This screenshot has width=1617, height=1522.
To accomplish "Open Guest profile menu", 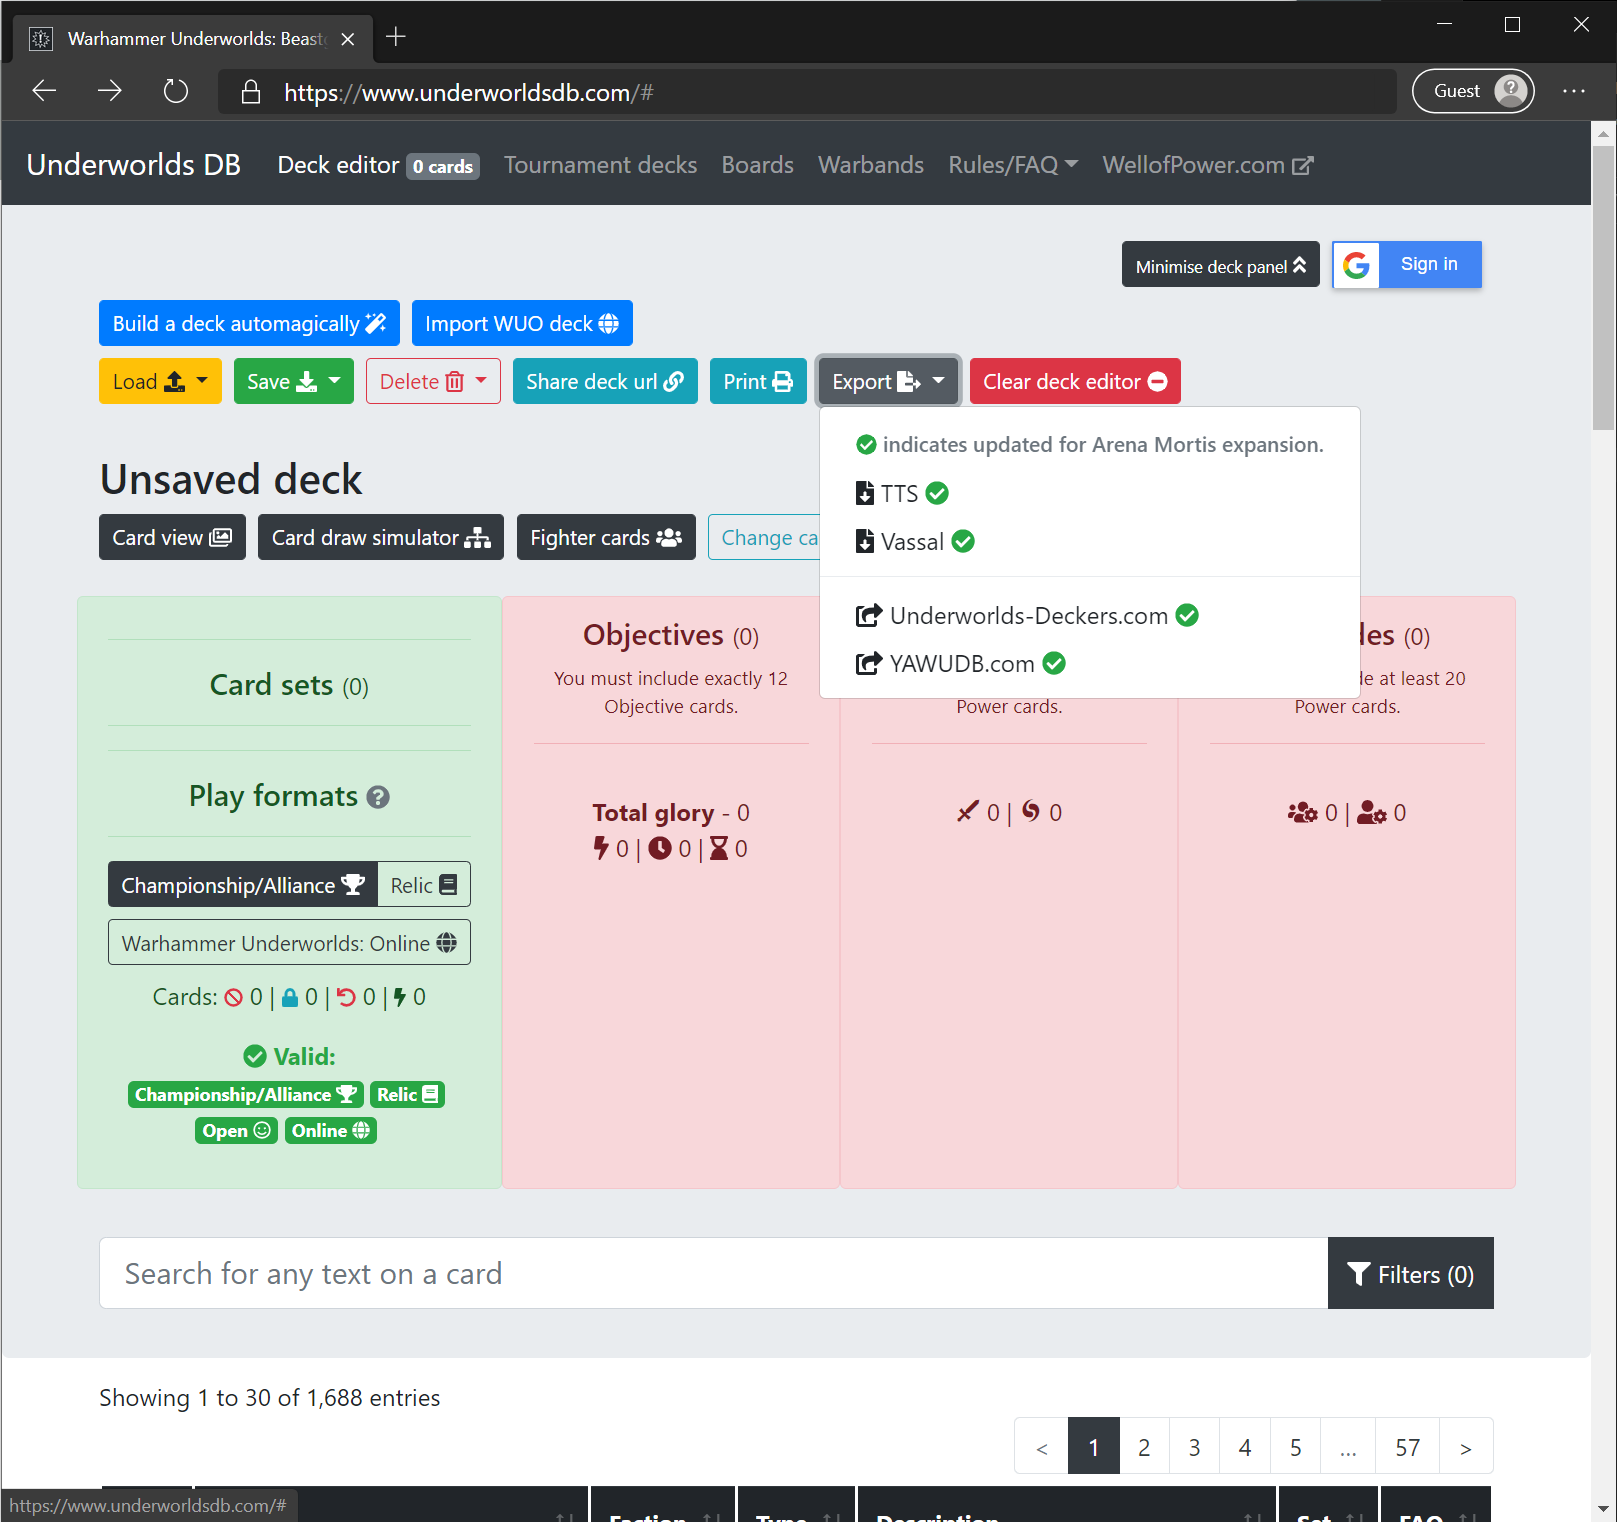I will pyautogui.click(x=1473, y=91).
